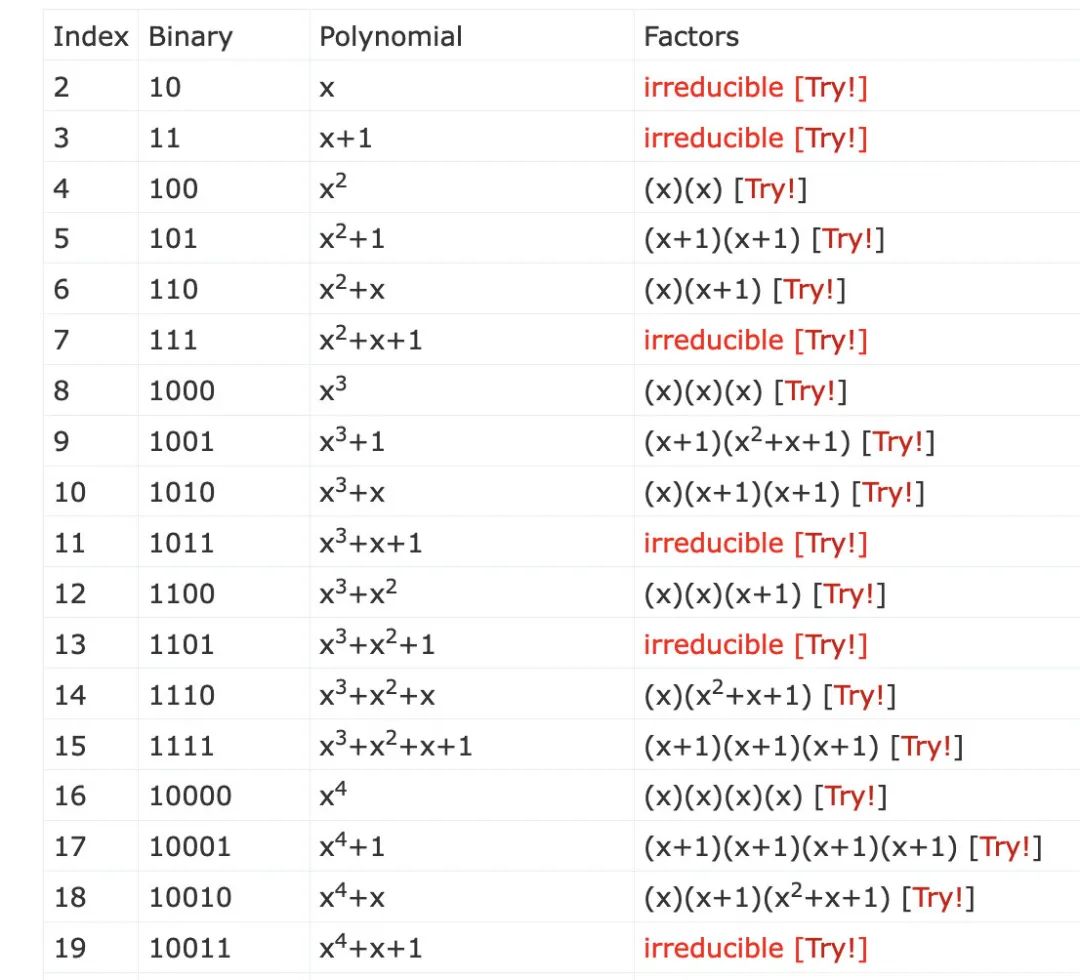Click Try! in the index 12 row

(x=849, y=594)
